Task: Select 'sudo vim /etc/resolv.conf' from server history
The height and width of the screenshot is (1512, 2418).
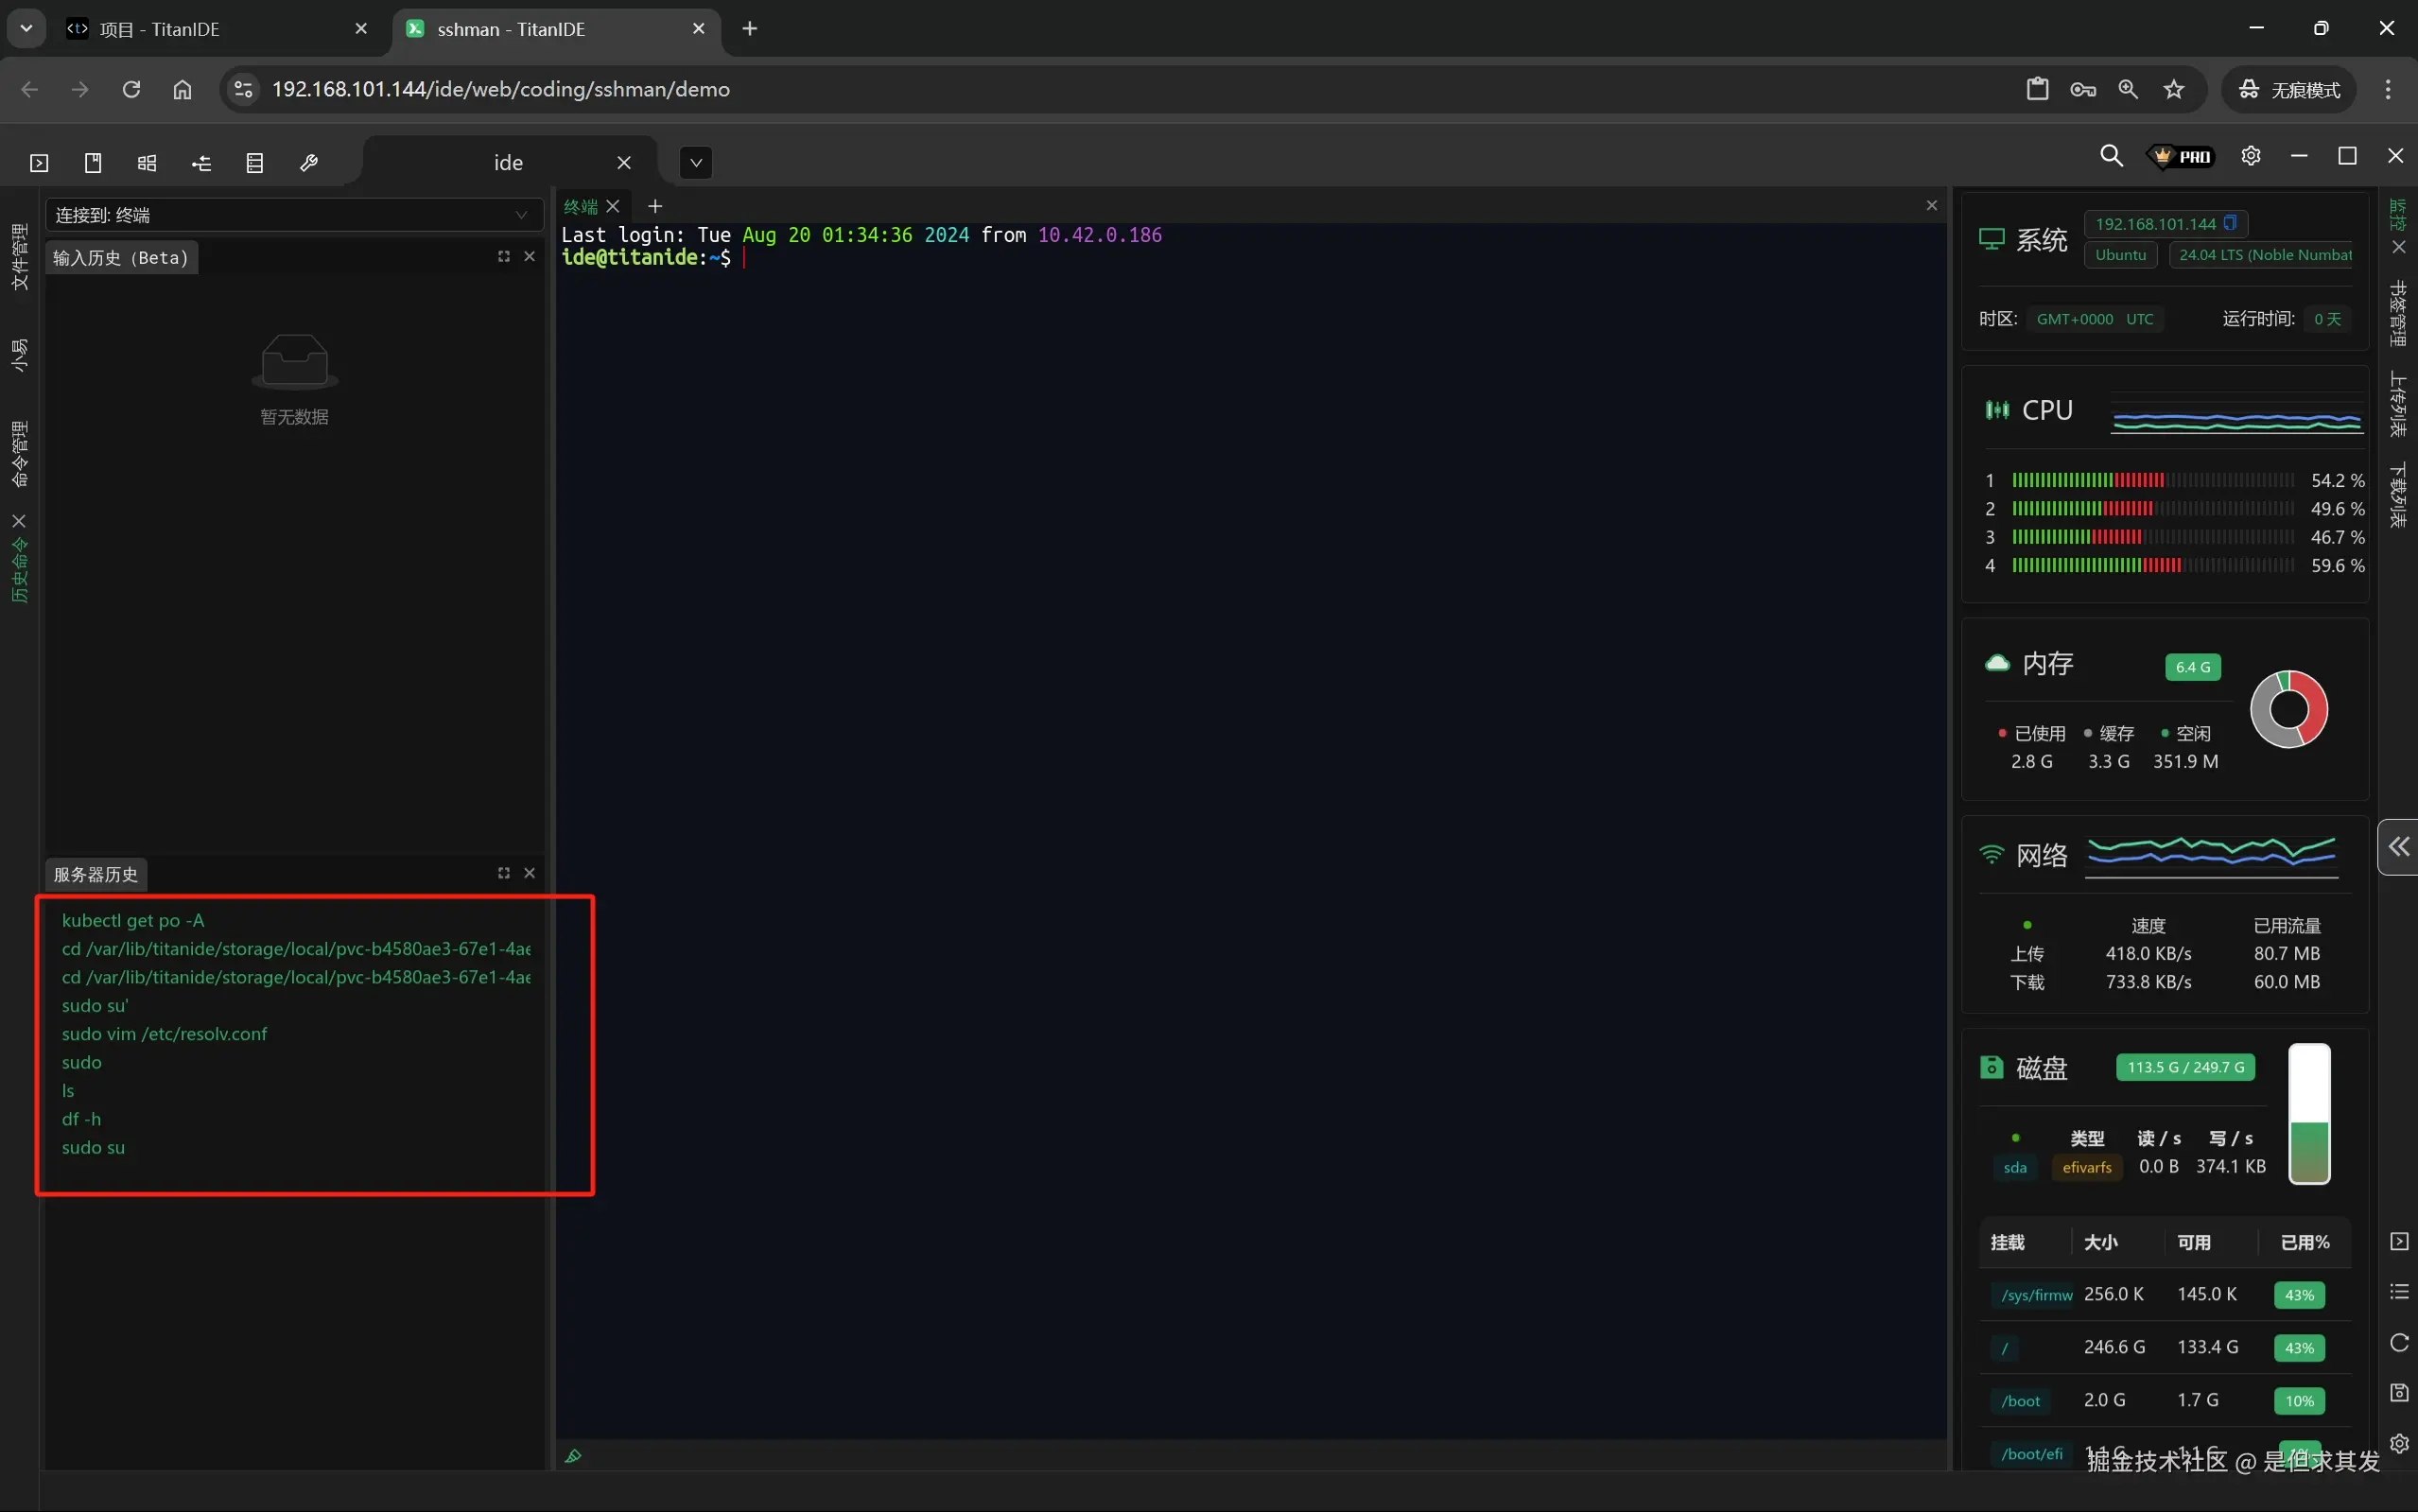Action: [165, 1034]
